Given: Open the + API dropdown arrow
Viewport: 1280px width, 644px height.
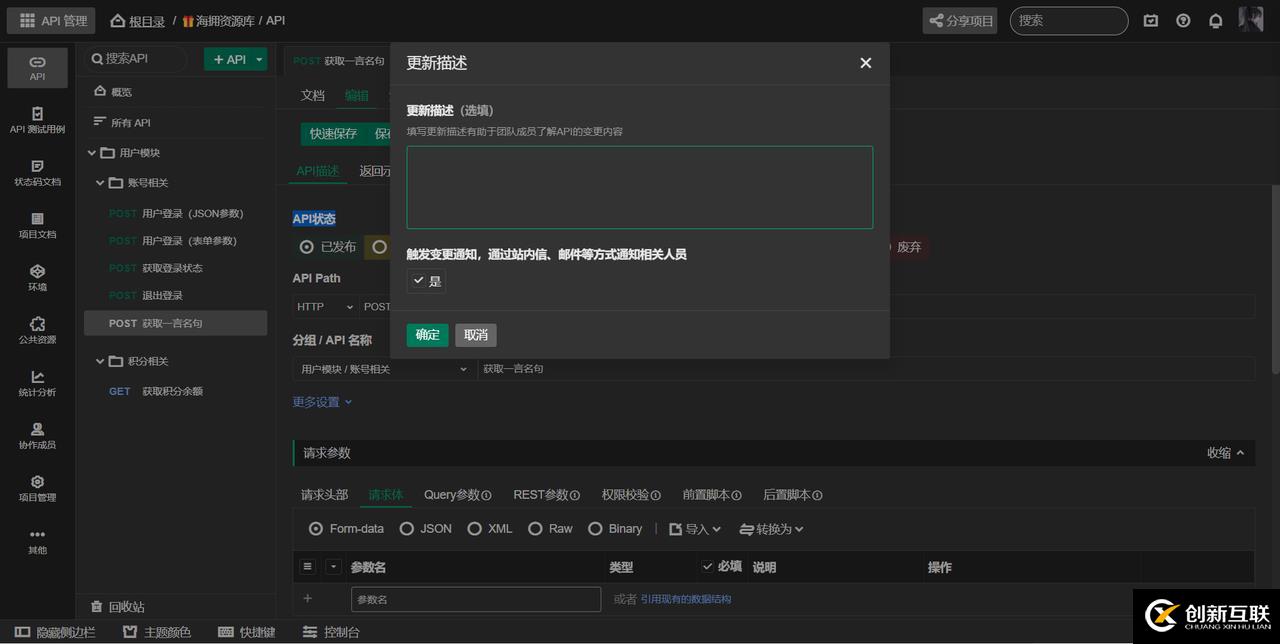Looking at the screenshot, I should pos(260,60).
